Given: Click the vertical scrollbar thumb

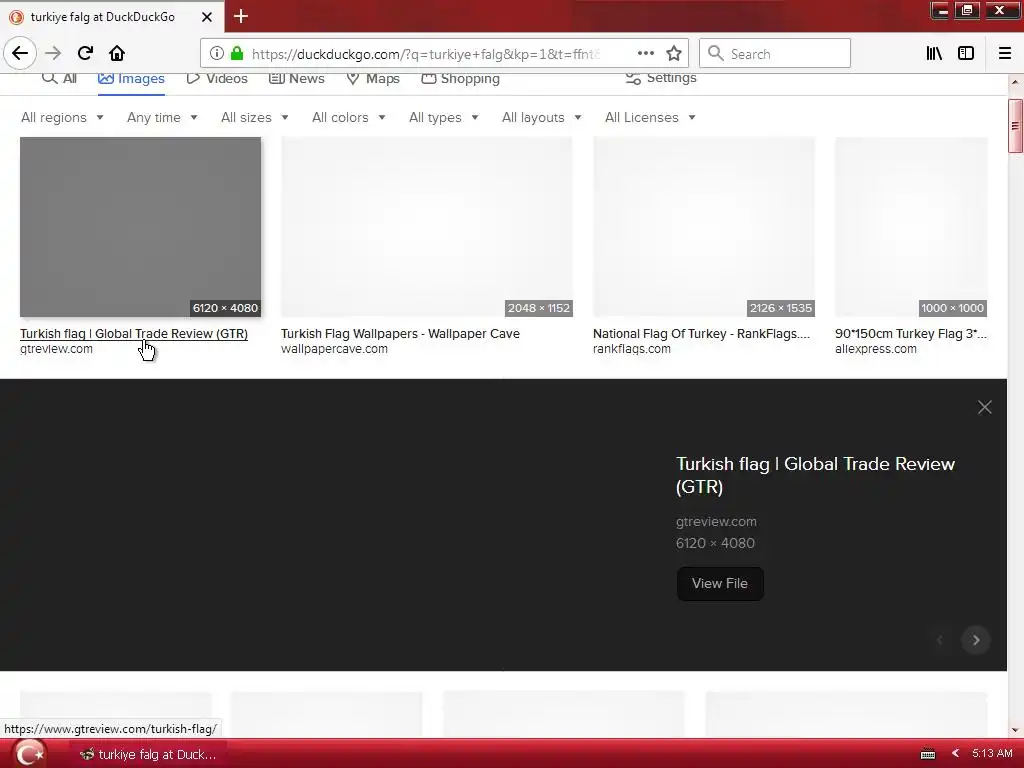Looking at the screenshot, I should [1015, 126].
